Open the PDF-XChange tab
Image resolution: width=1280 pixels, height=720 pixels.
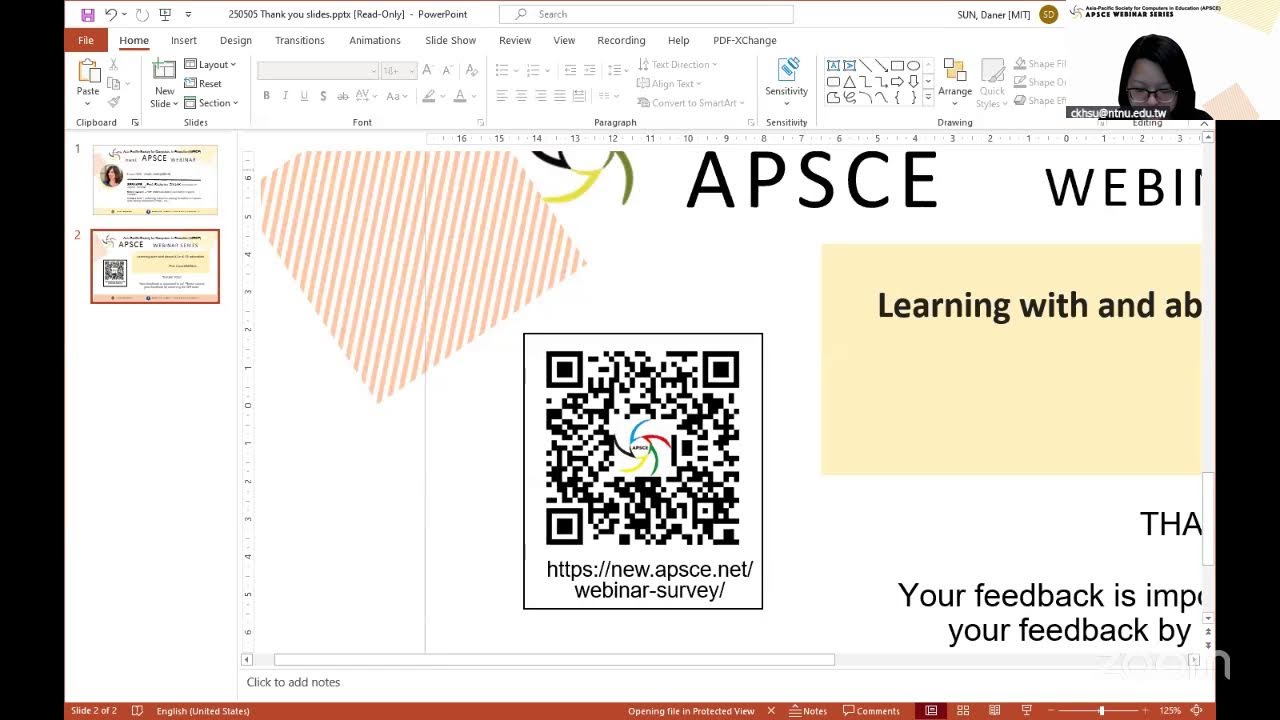click(x=745, y=40)
